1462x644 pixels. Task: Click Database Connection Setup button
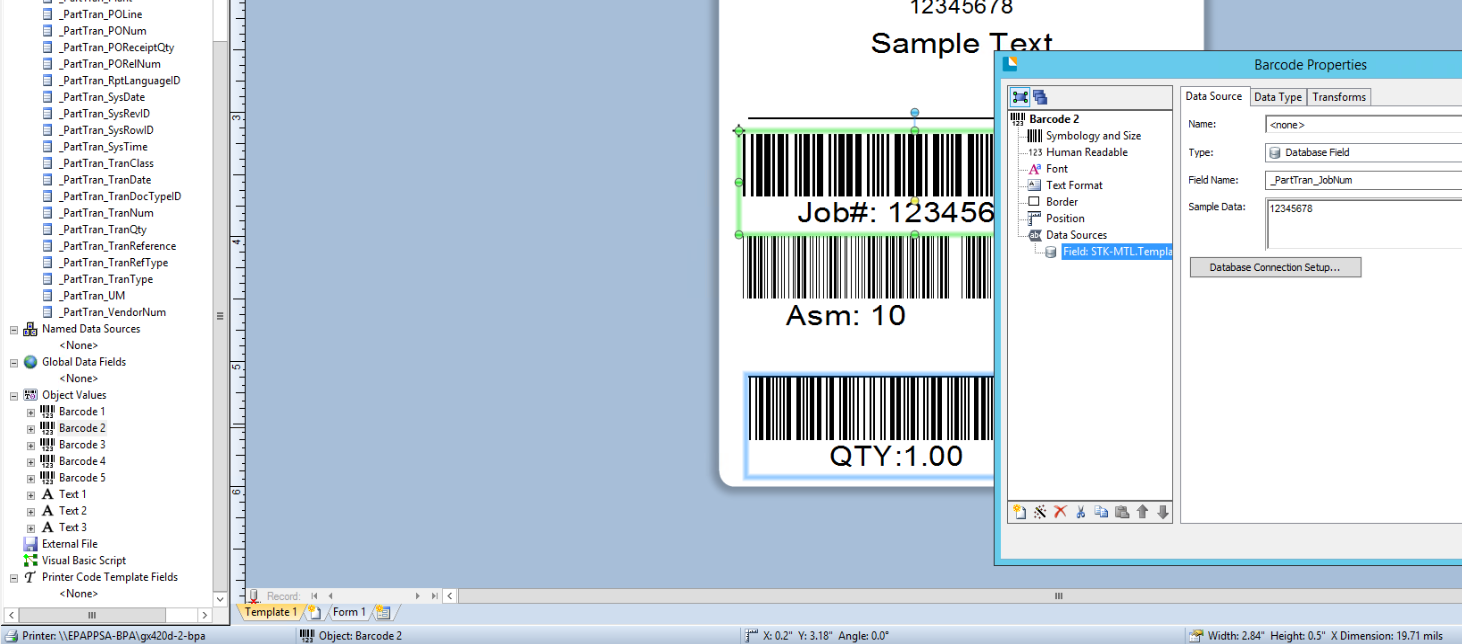(x=1275, y=268)
